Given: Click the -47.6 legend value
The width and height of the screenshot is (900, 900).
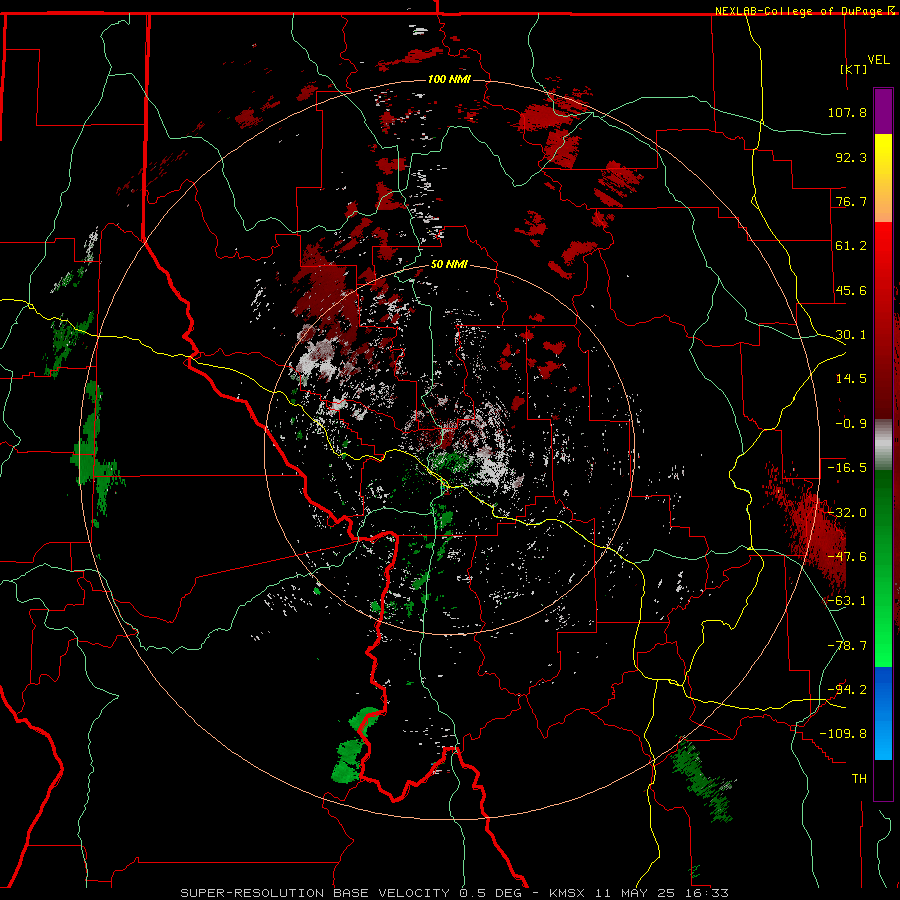Looking at the screenshot, I should 847,557.
